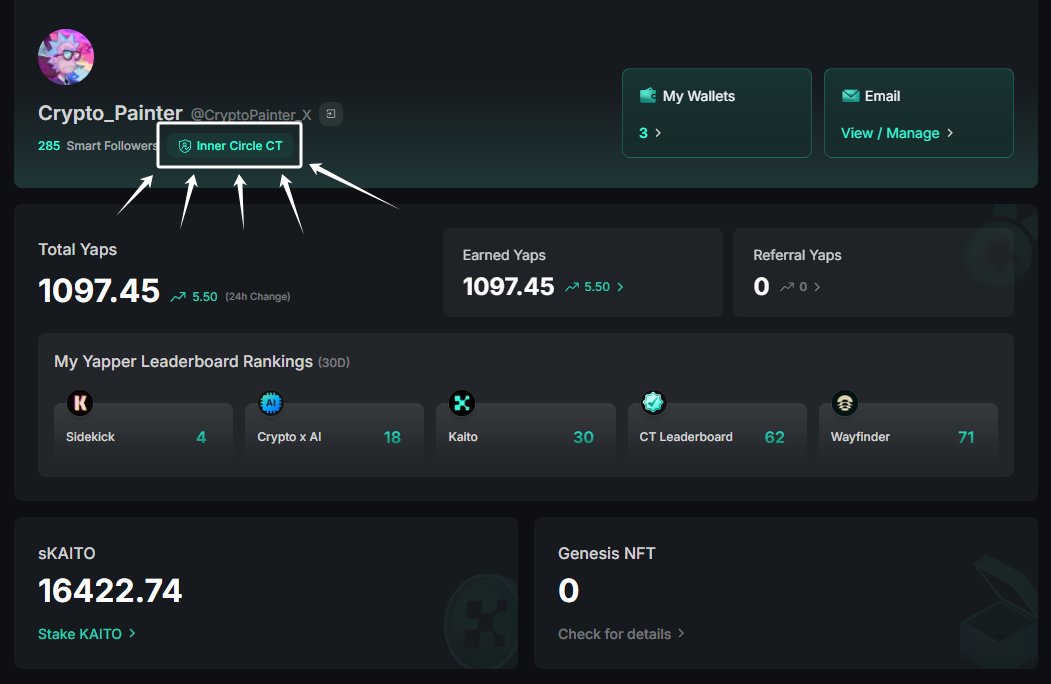Click the trend arrow in Earned Yaps card
1051x684 pixels.
click(x=572, y=287)
